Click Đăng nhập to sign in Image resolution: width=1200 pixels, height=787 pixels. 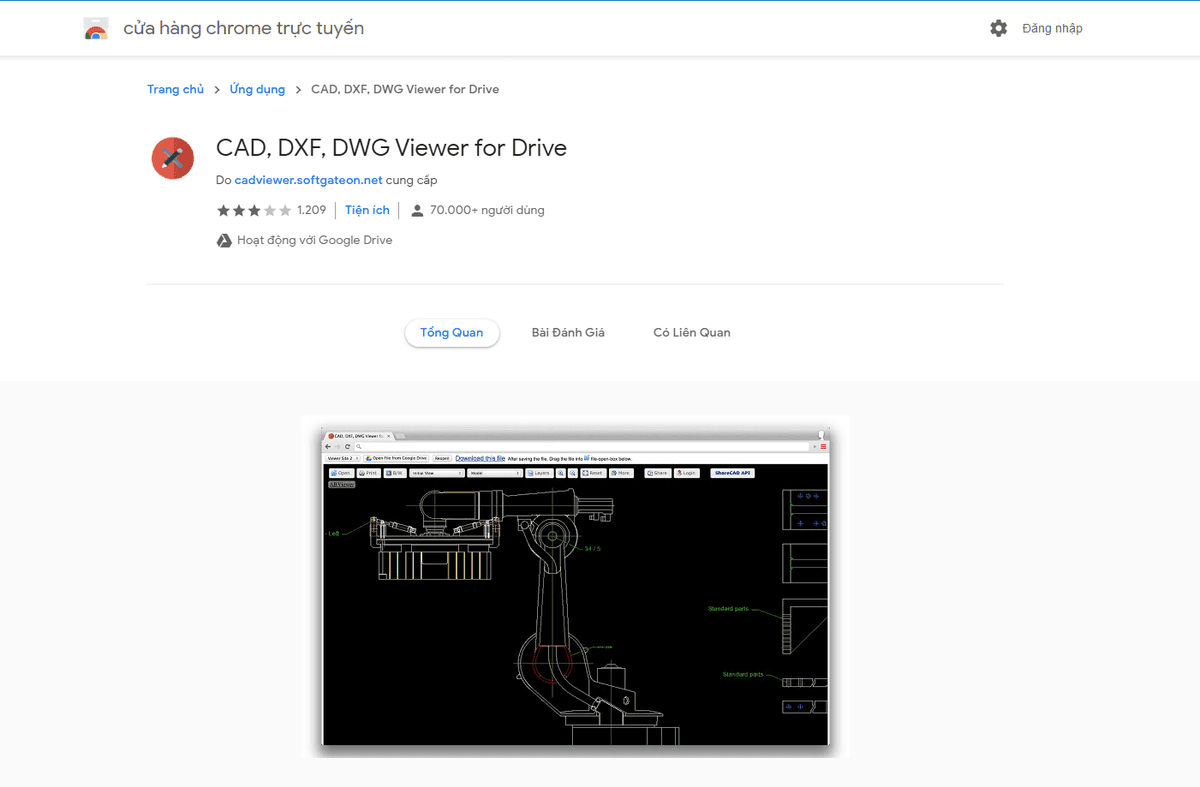tap(1052, 28)
